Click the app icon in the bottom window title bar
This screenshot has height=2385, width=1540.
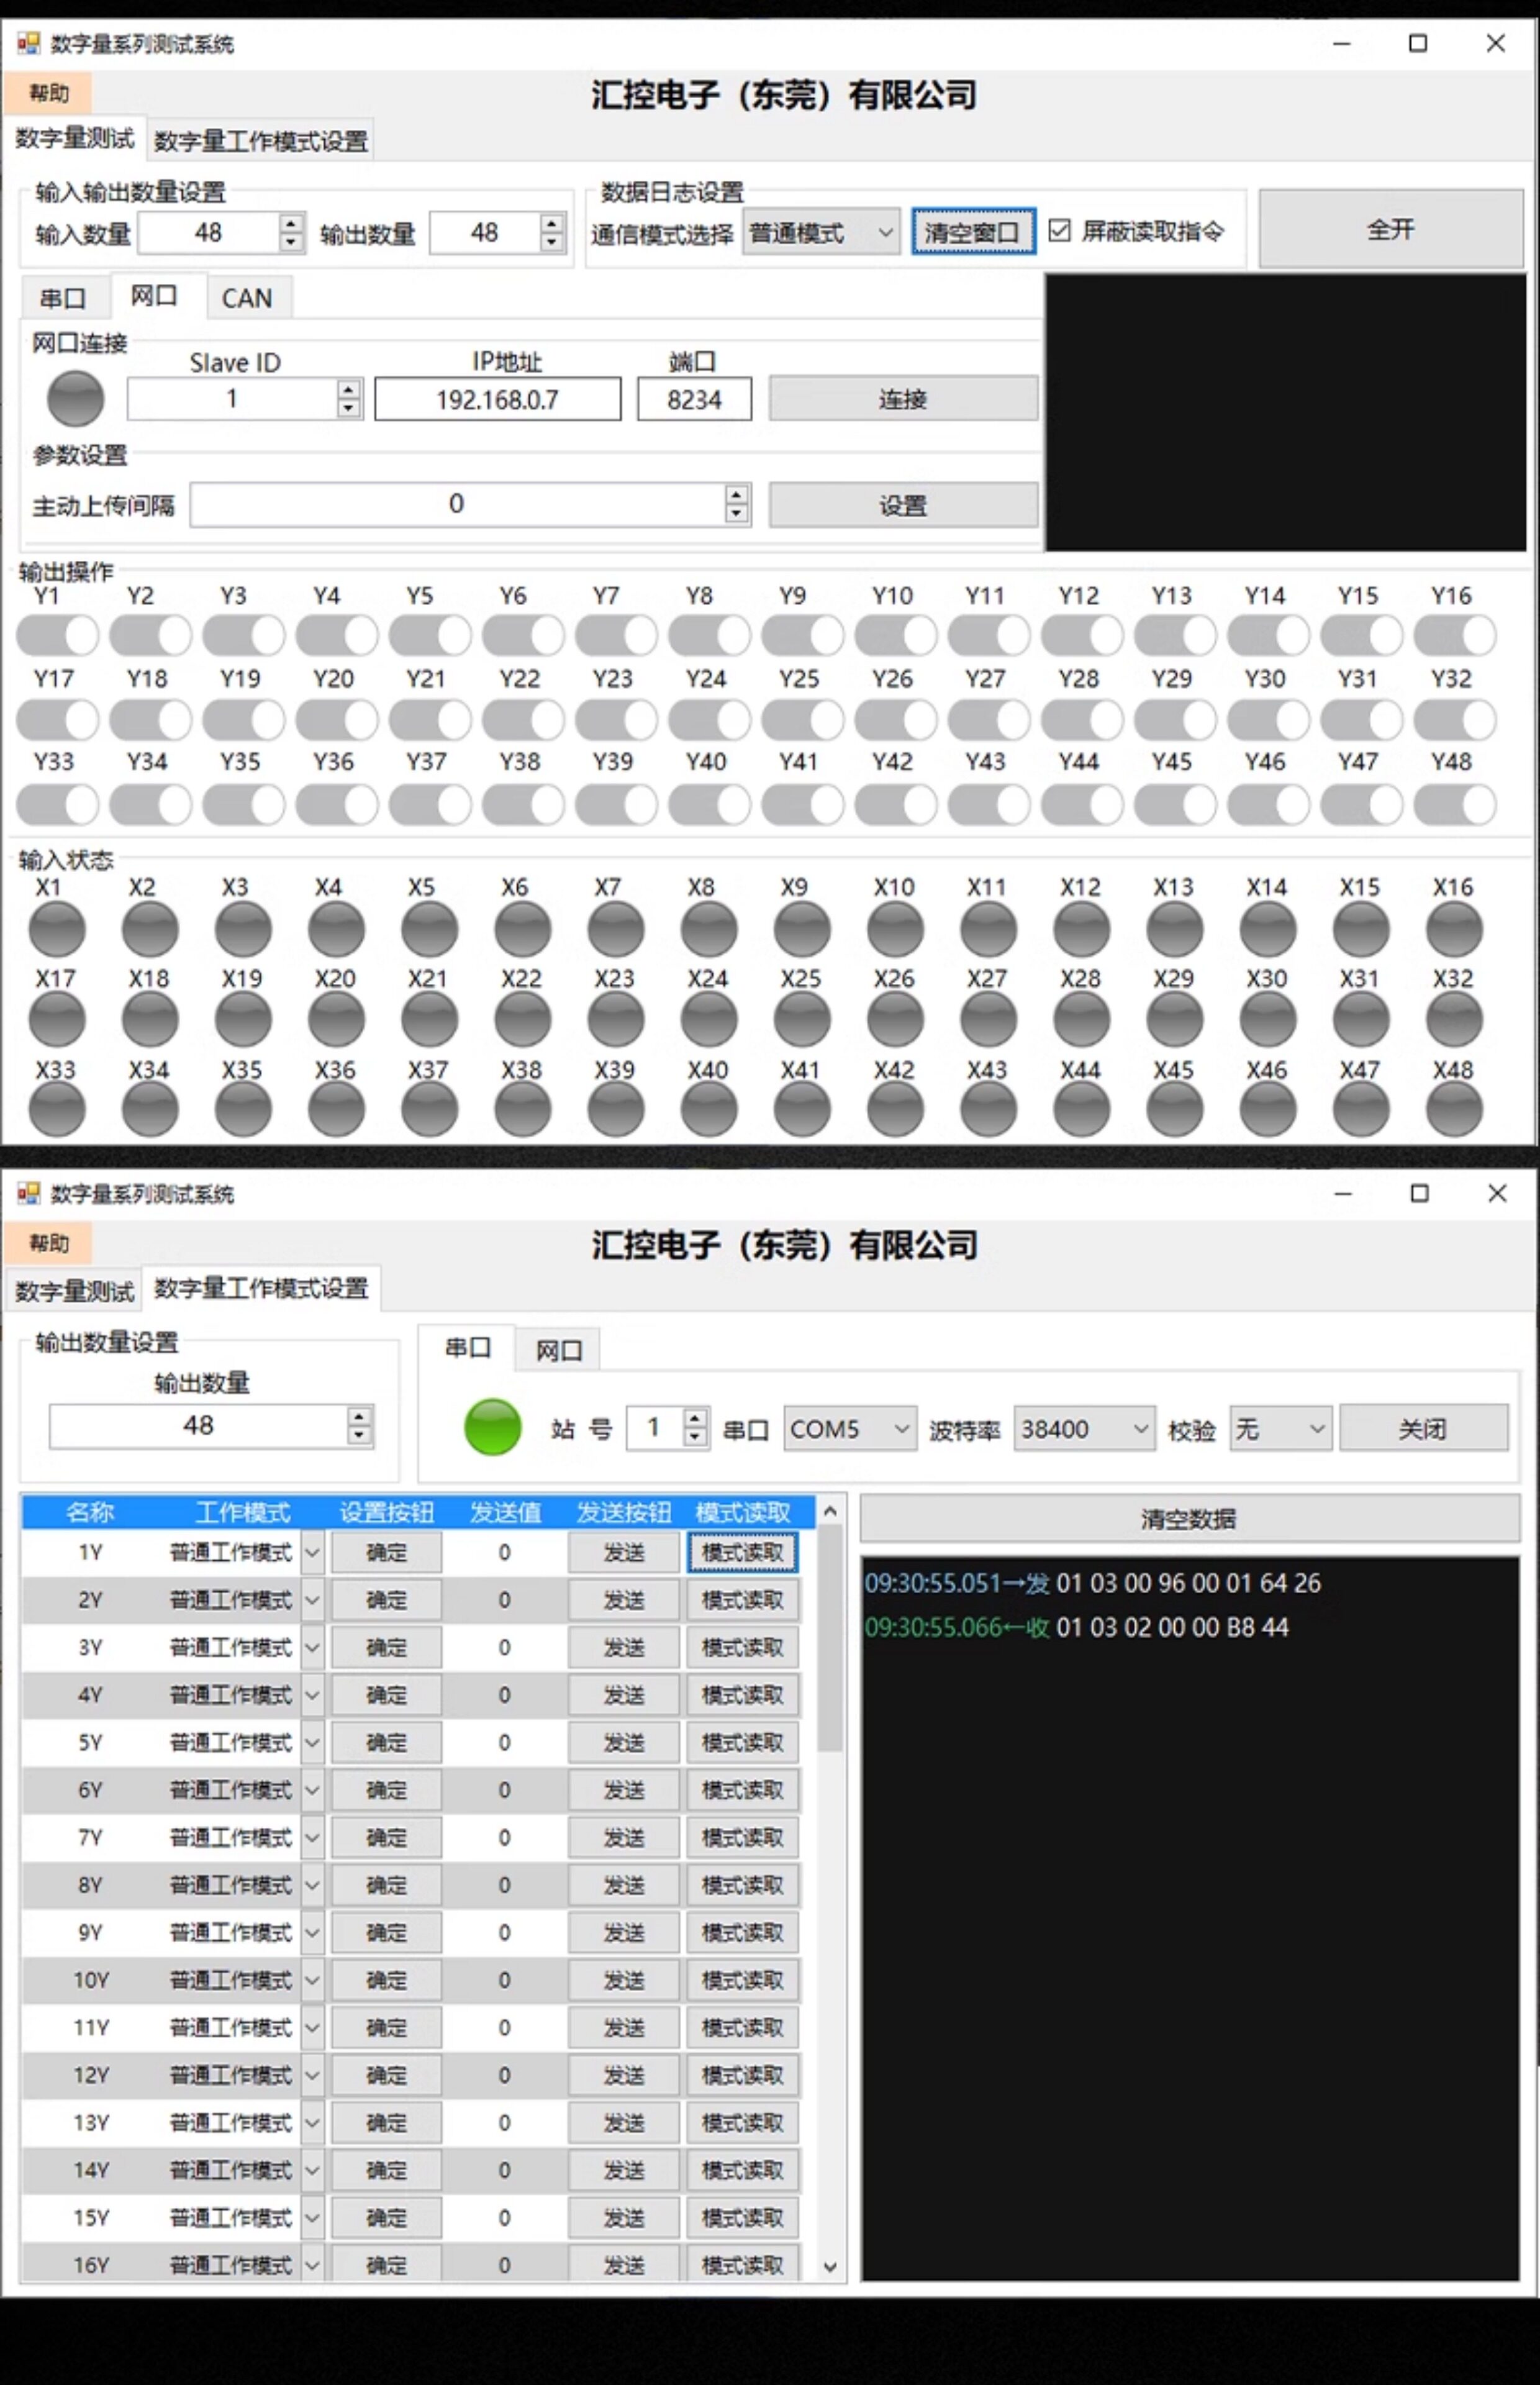point(28,1193)
